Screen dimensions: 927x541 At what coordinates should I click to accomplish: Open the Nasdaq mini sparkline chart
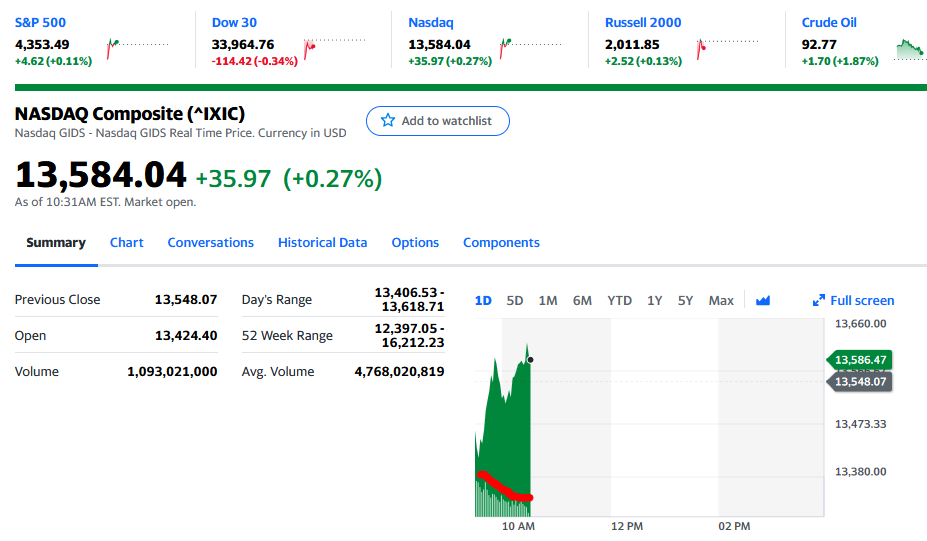(x=530, y=48)
